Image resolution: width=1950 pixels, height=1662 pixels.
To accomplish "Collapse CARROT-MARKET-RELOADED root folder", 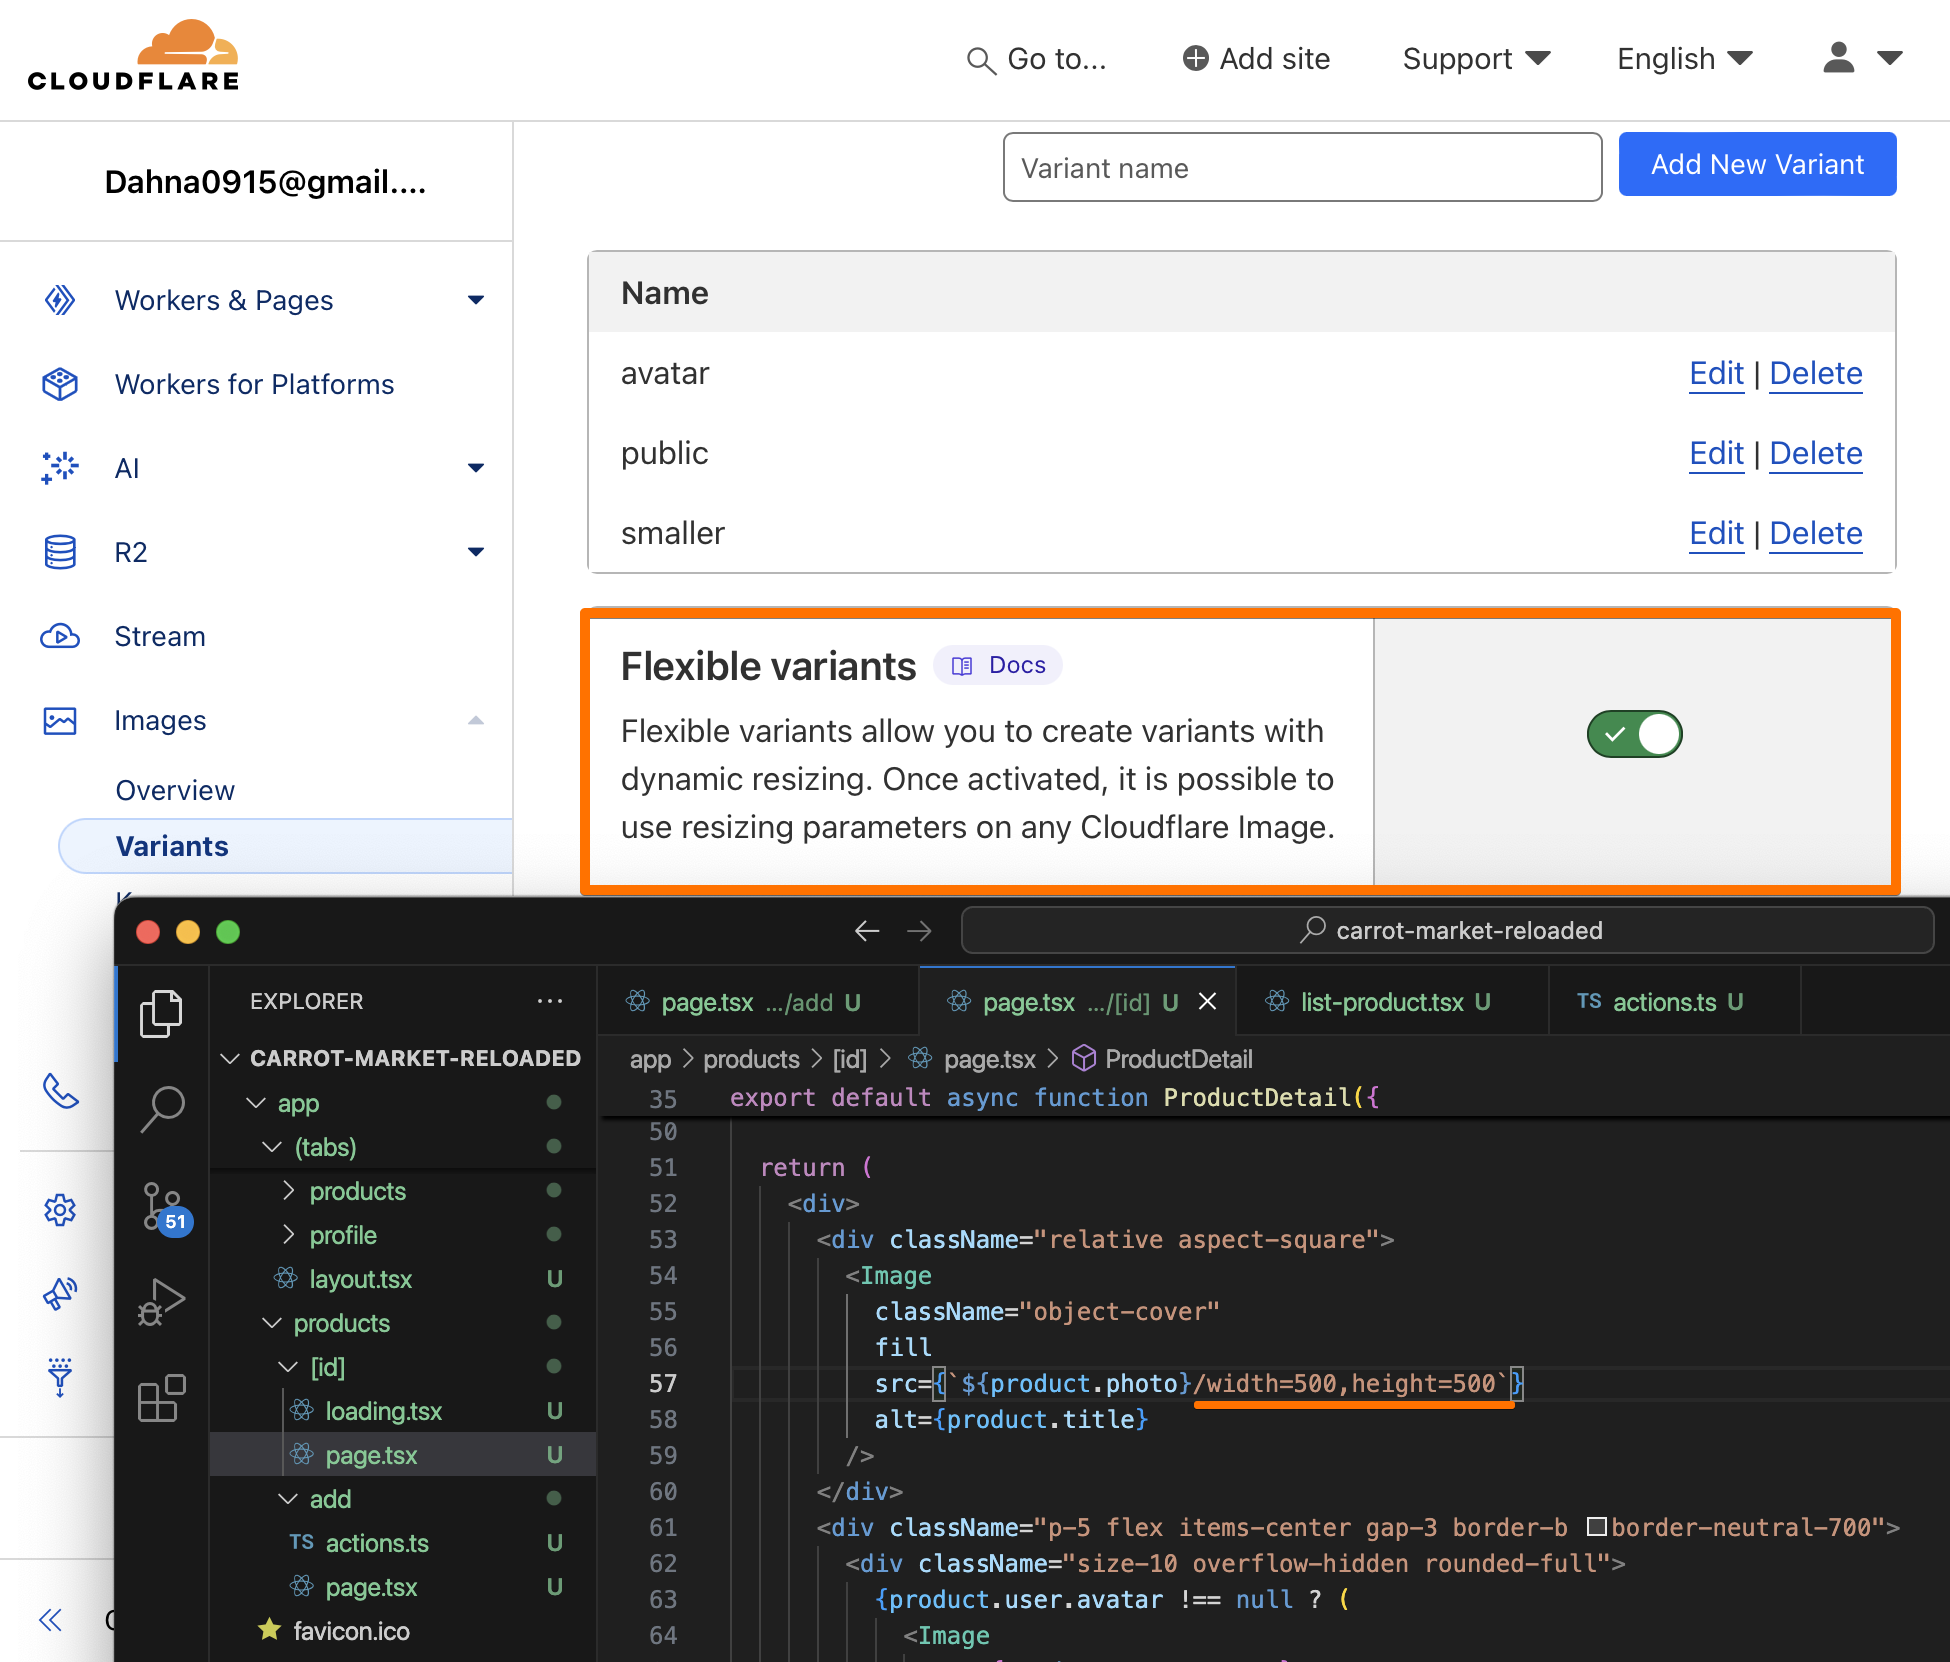I will point(230,1058).
